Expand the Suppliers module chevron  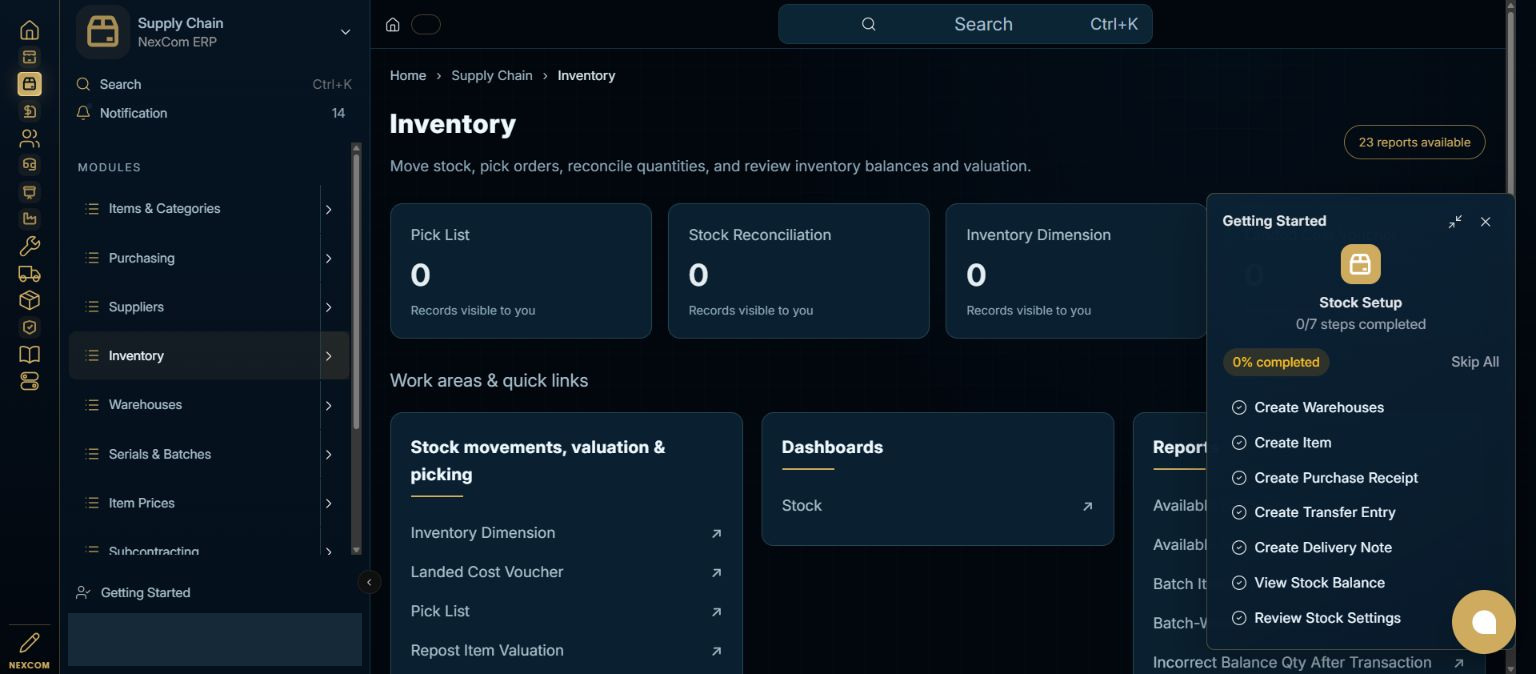coord(328,308)
